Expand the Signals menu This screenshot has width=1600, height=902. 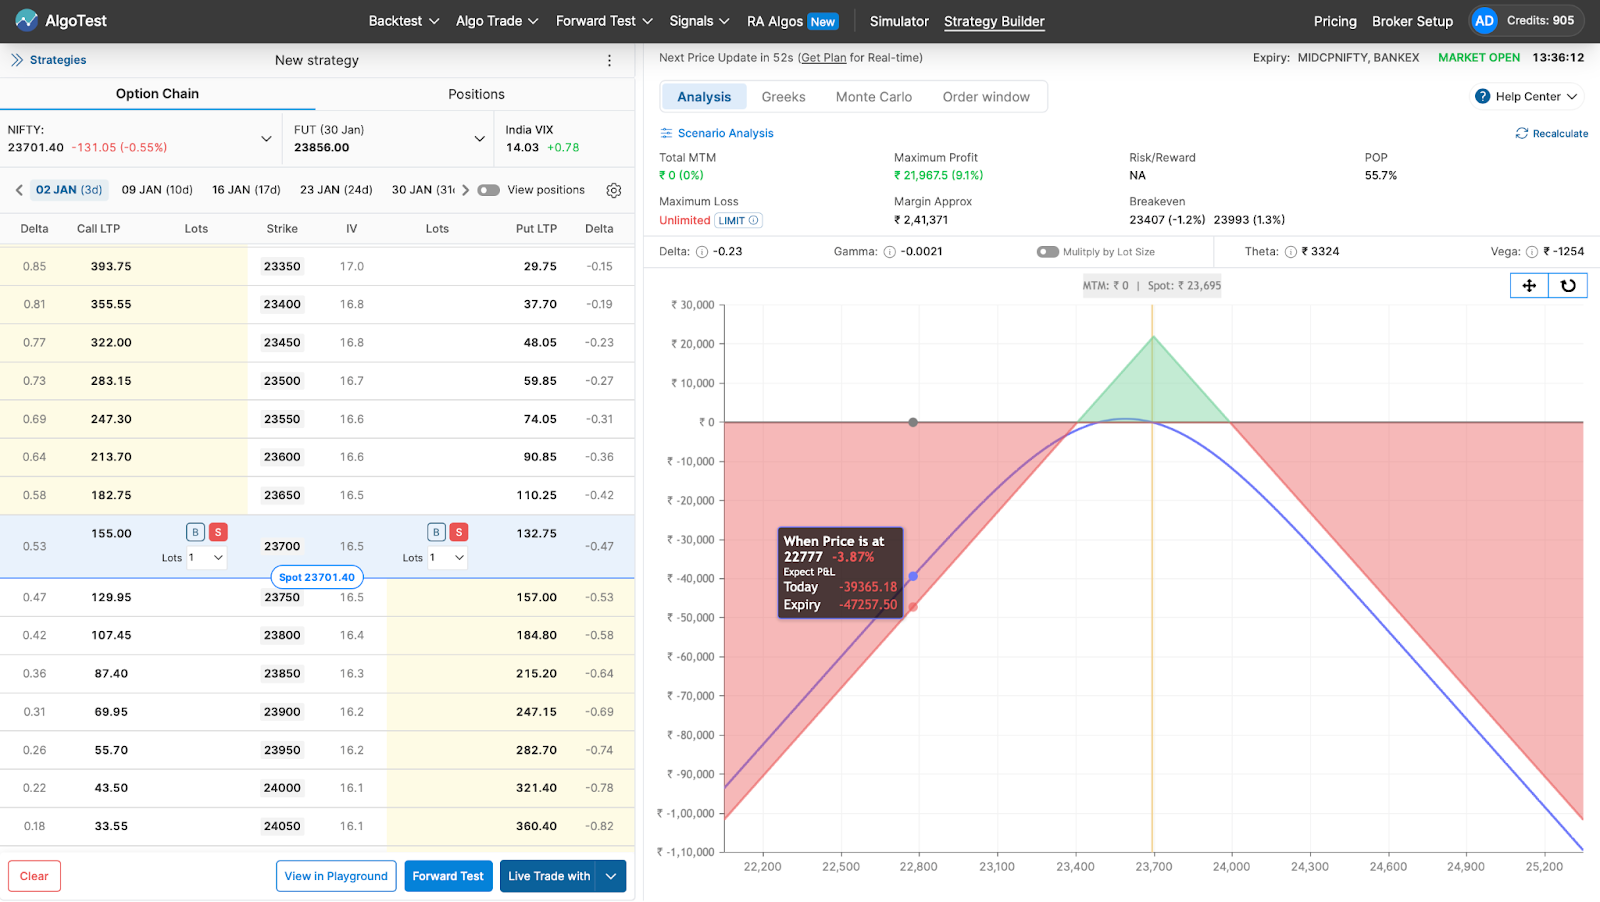coord(699,21)
